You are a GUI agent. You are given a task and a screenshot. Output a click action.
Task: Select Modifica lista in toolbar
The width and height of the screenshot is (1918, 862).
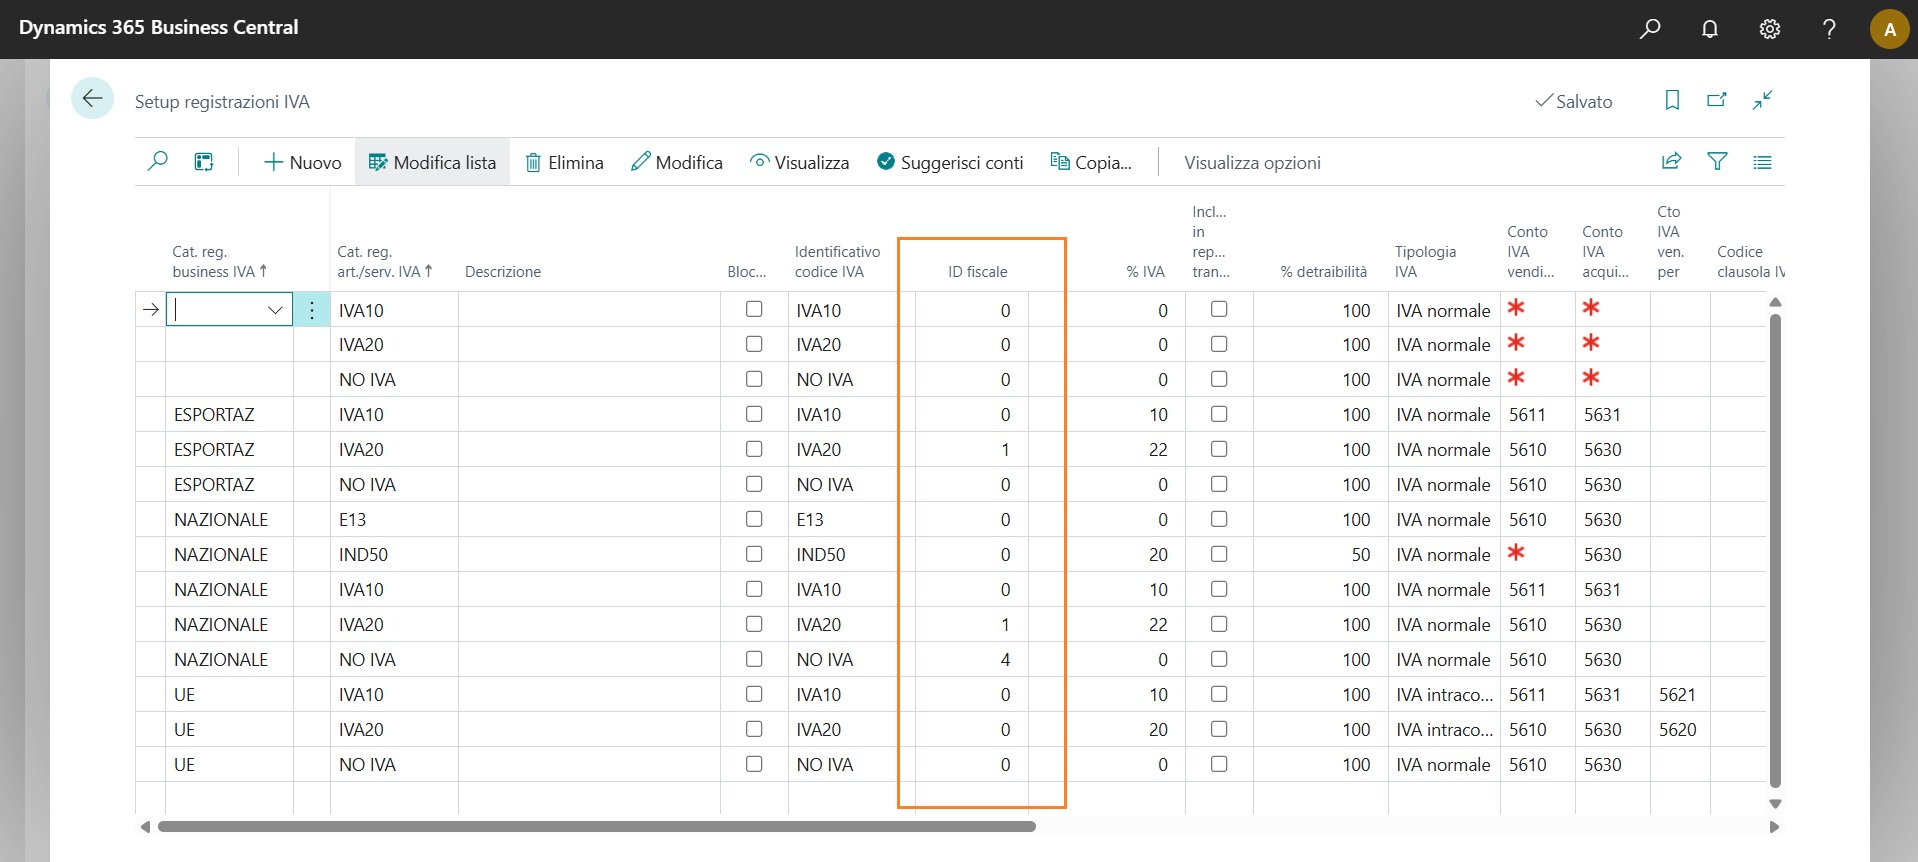point(432,162)
